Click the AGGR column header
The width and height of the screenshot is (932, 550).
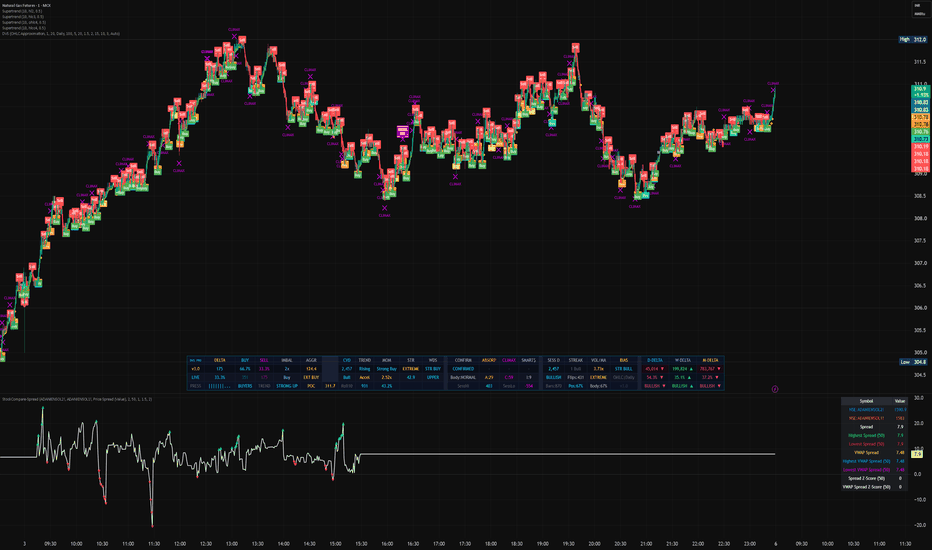coord(311,360)
